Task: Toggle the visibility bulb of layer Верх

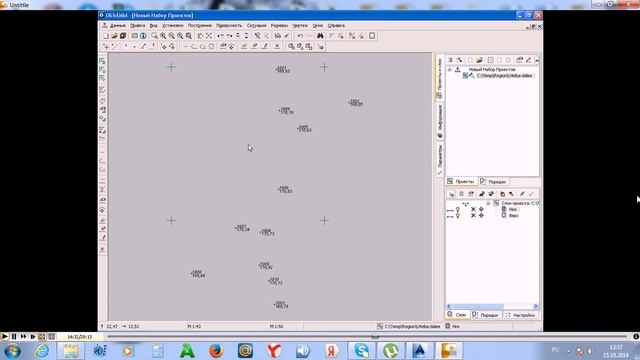Action: (x=458, y=216)
